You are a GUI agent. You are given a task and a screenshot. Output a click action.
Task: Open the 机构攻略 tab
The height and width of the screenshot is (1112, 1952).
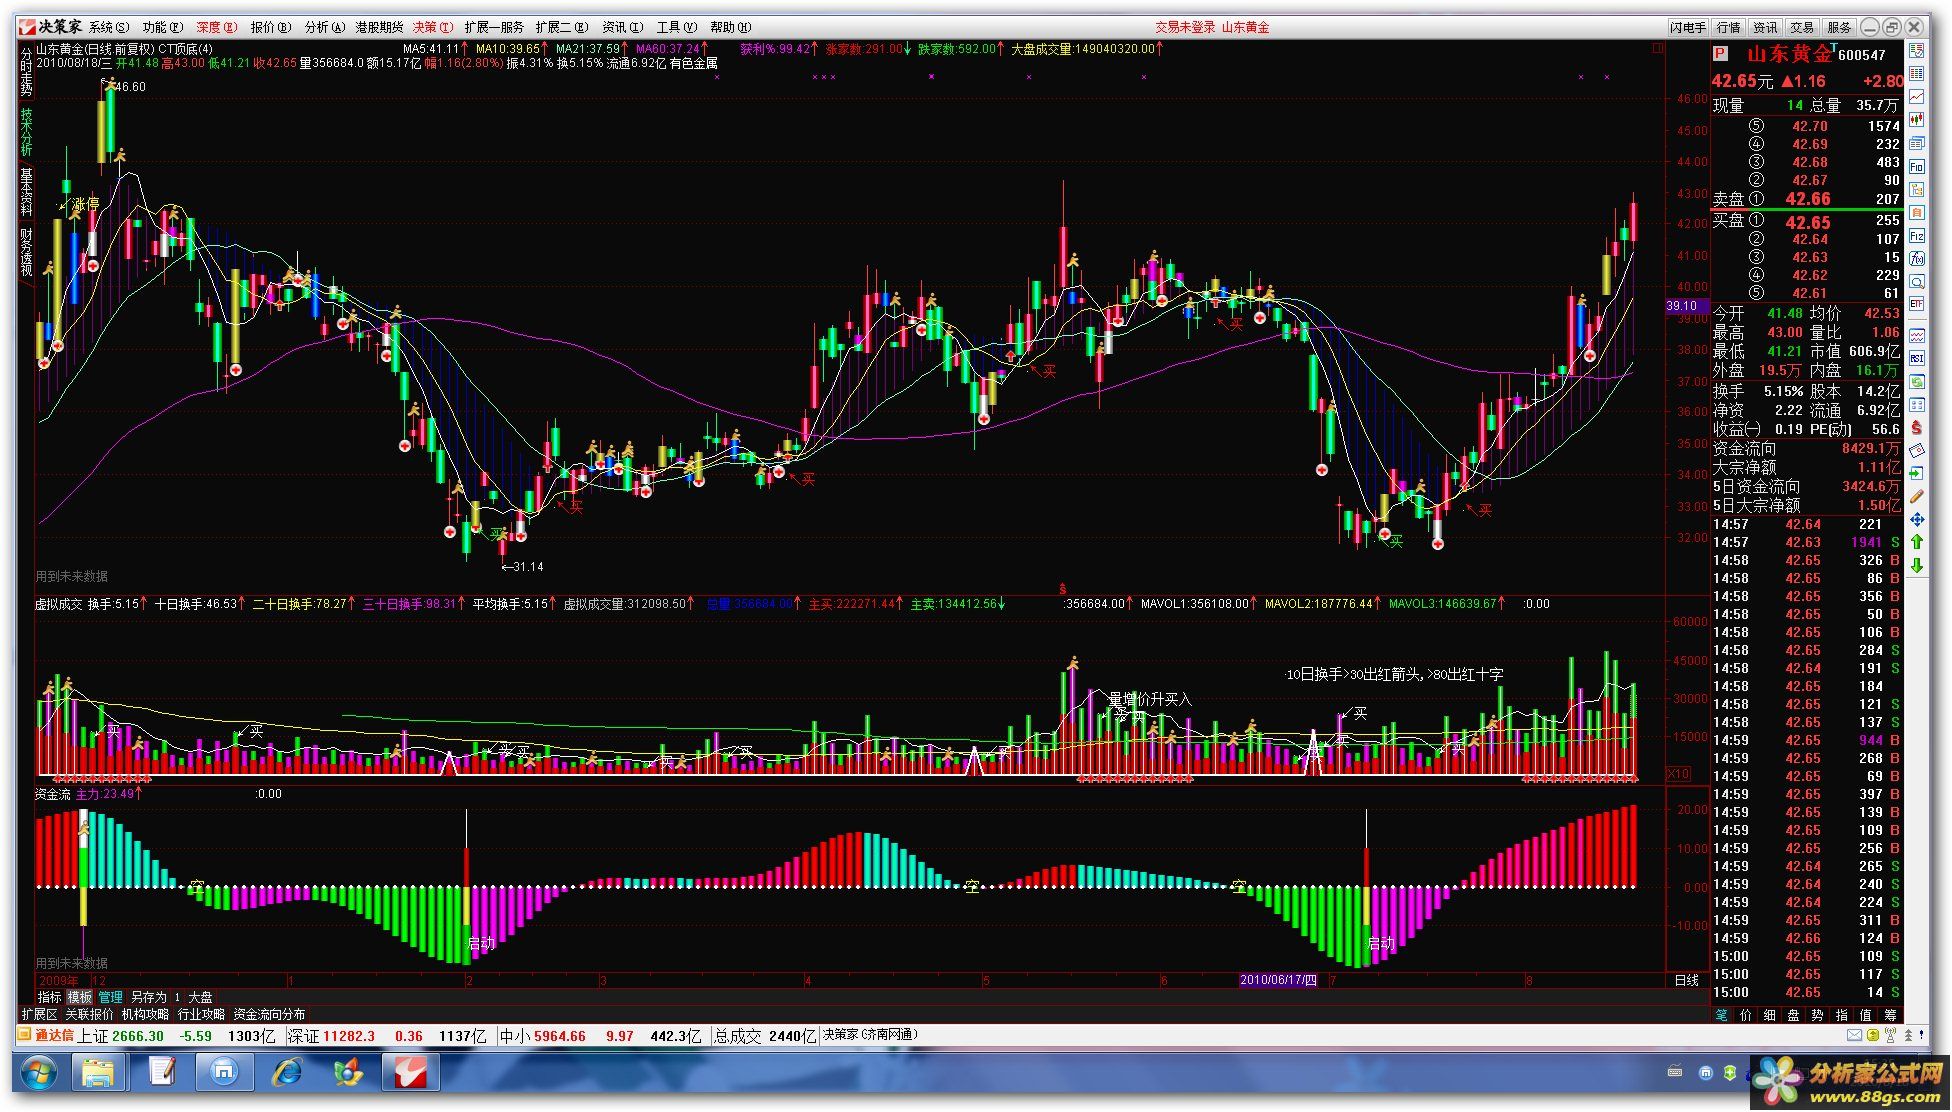click(145, 1014)
